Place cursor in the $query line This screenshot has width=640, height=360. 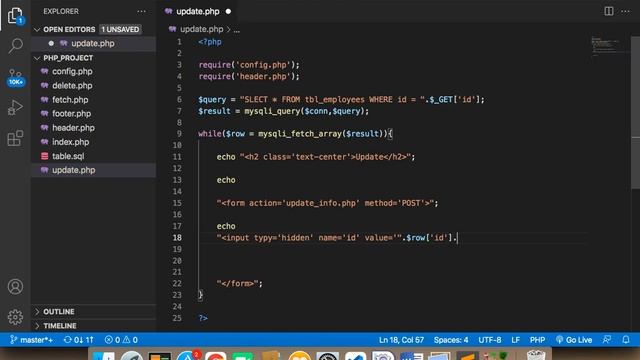point(341,100)
